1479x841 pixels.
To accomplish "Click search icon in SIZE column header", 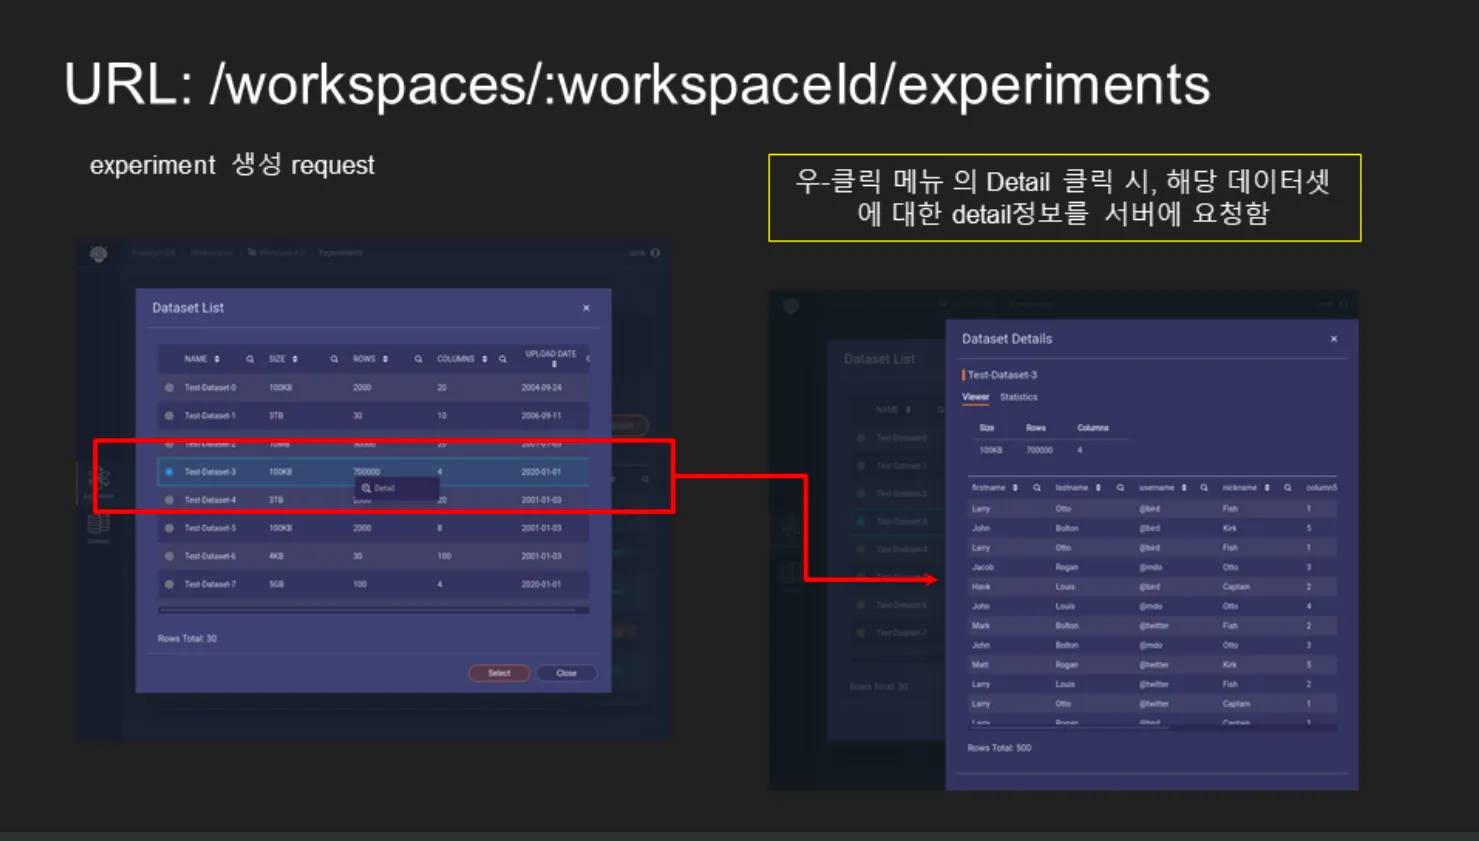I will (334, 359).
